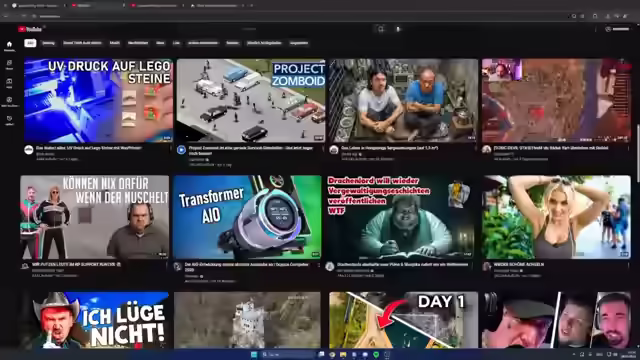Select the 'Live' filter chip
640x360 pixels.
coord(176,43)
